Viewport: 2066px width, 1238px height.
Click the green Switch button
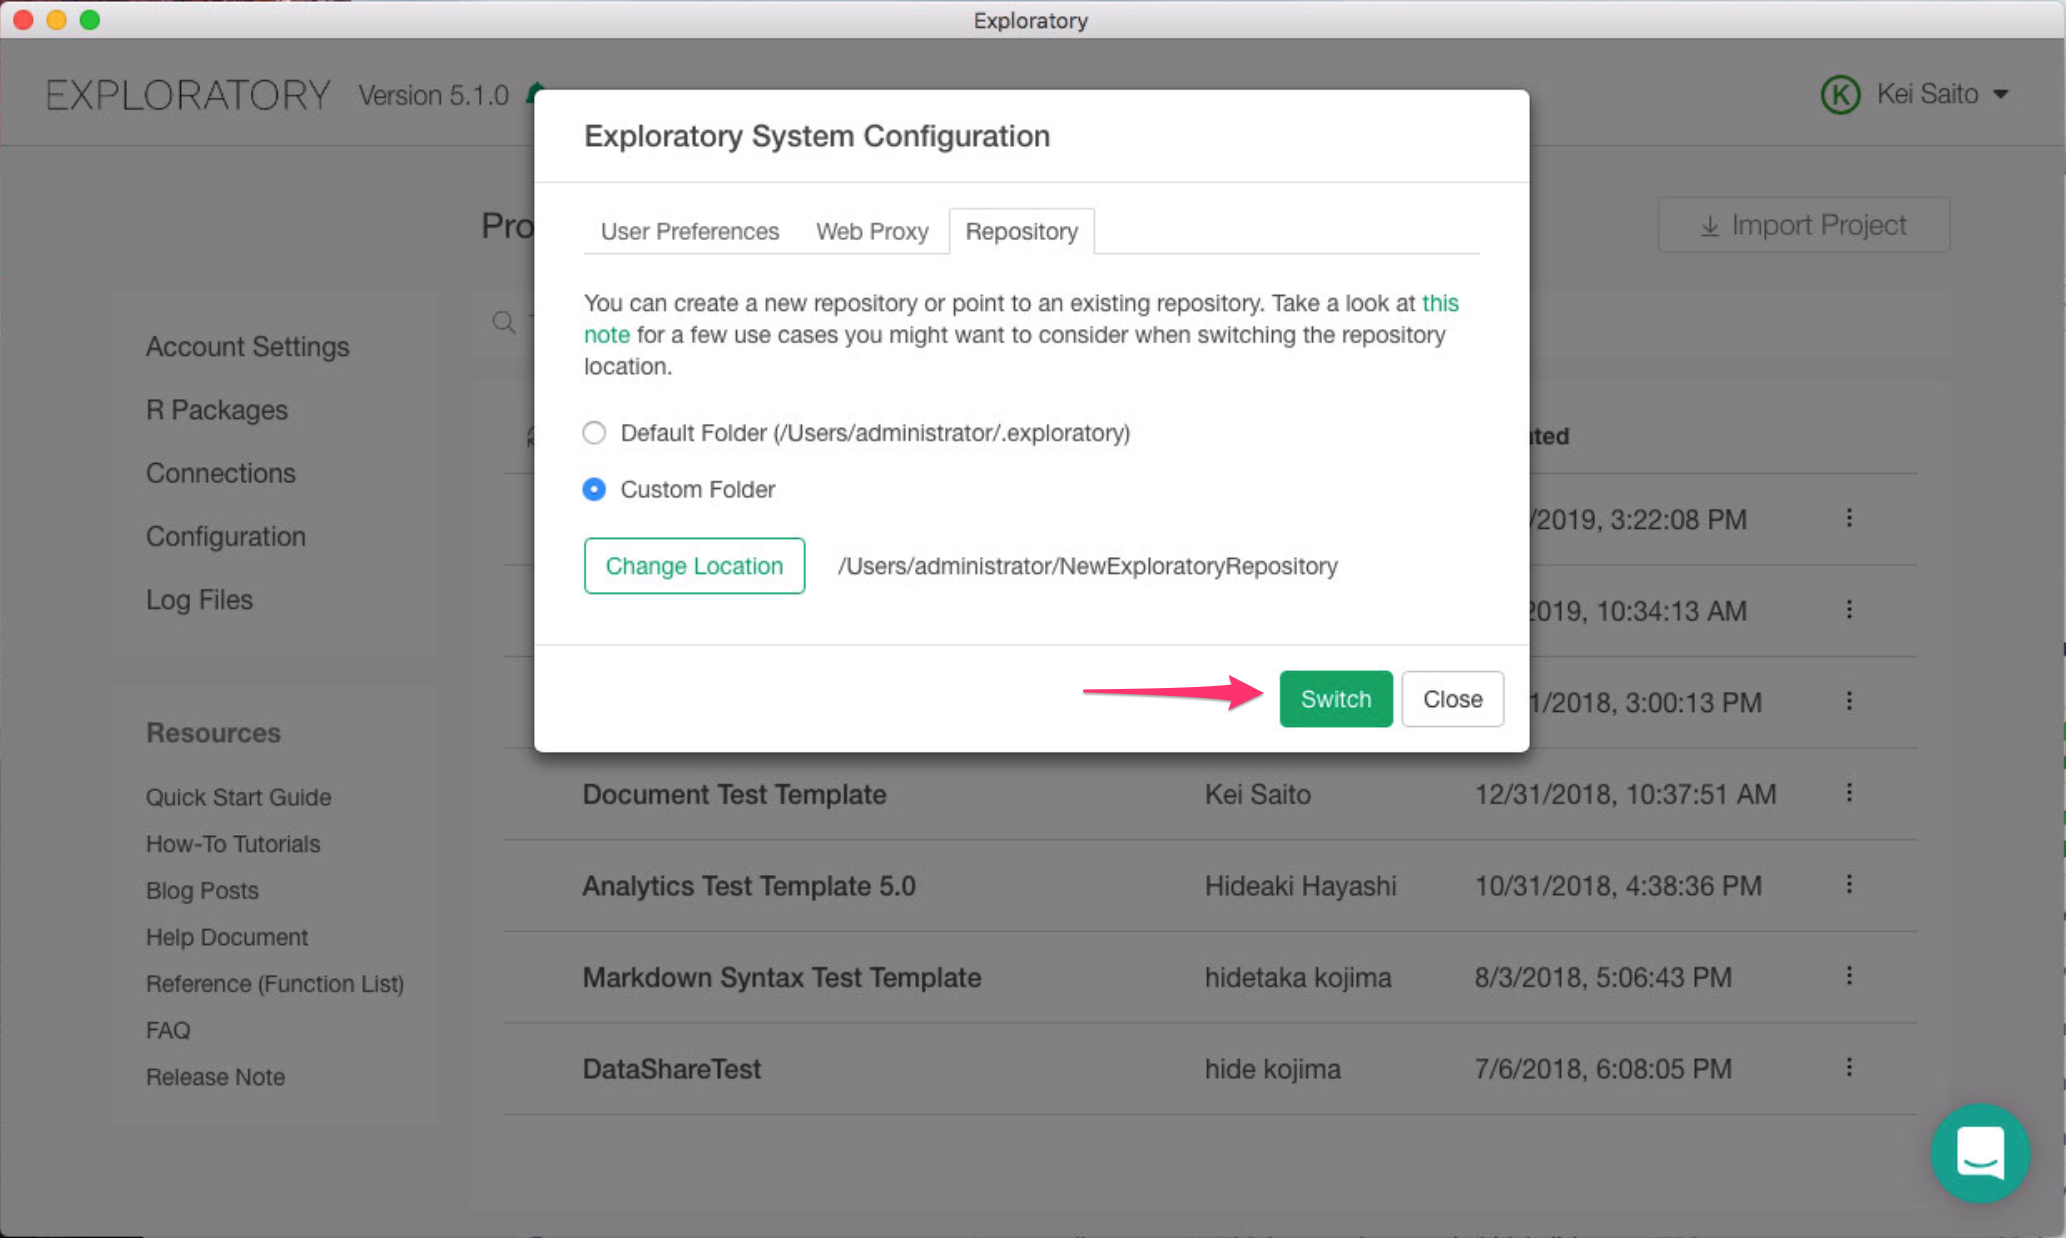(x=1335, y=699)
